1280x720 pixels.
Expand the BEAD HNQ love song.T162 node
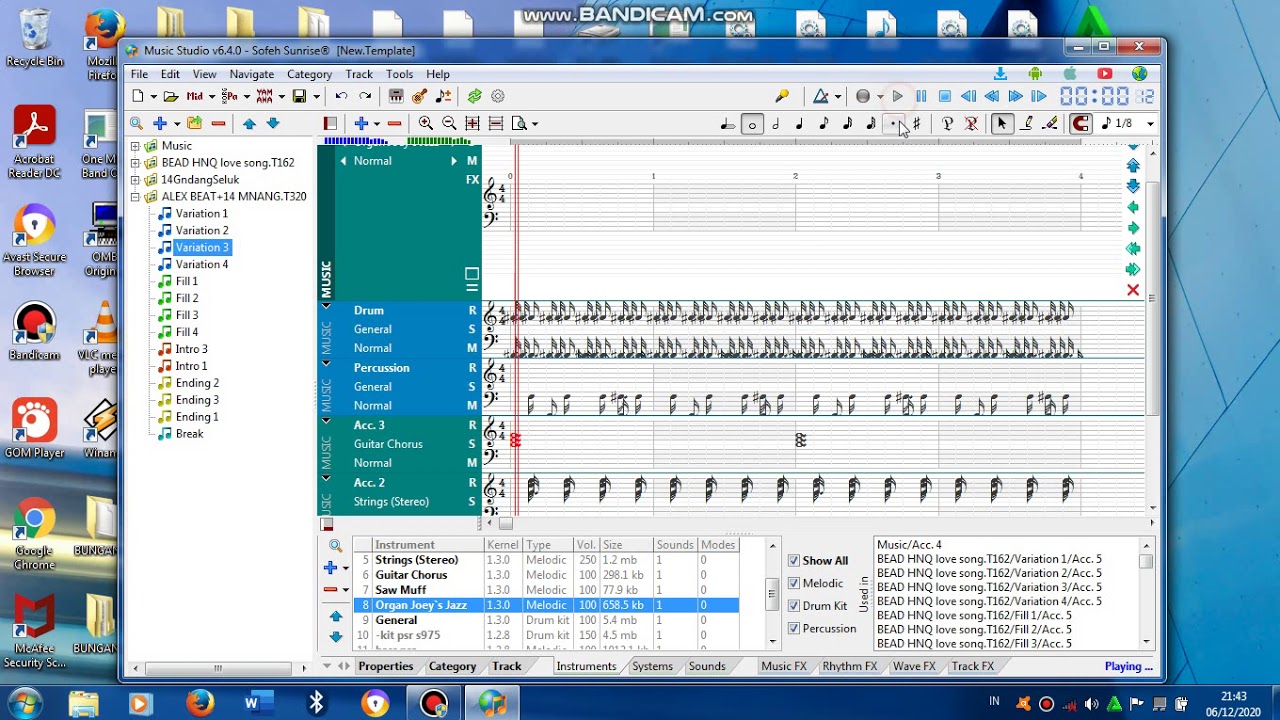[x=135, y=163]
